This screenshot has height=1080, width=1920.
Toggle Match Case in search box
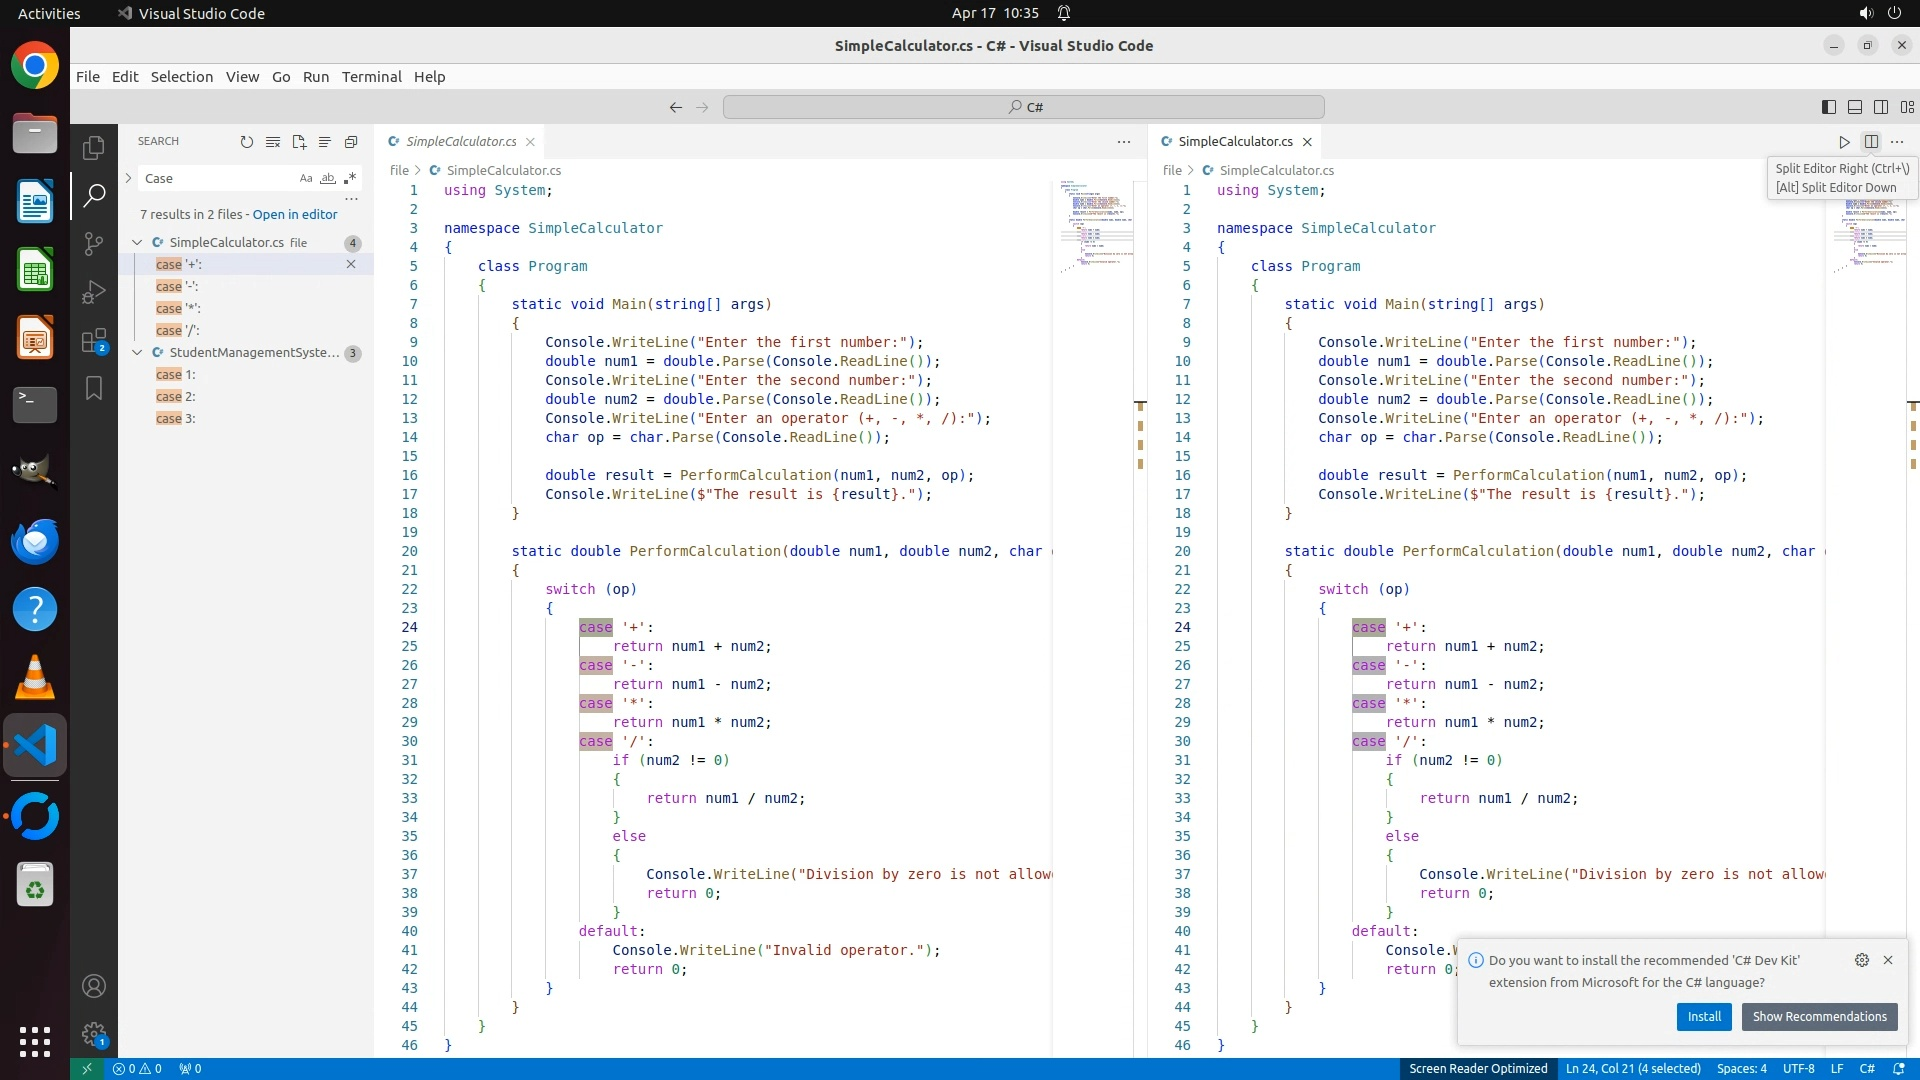pyautogui.click(x=306, y=178)
